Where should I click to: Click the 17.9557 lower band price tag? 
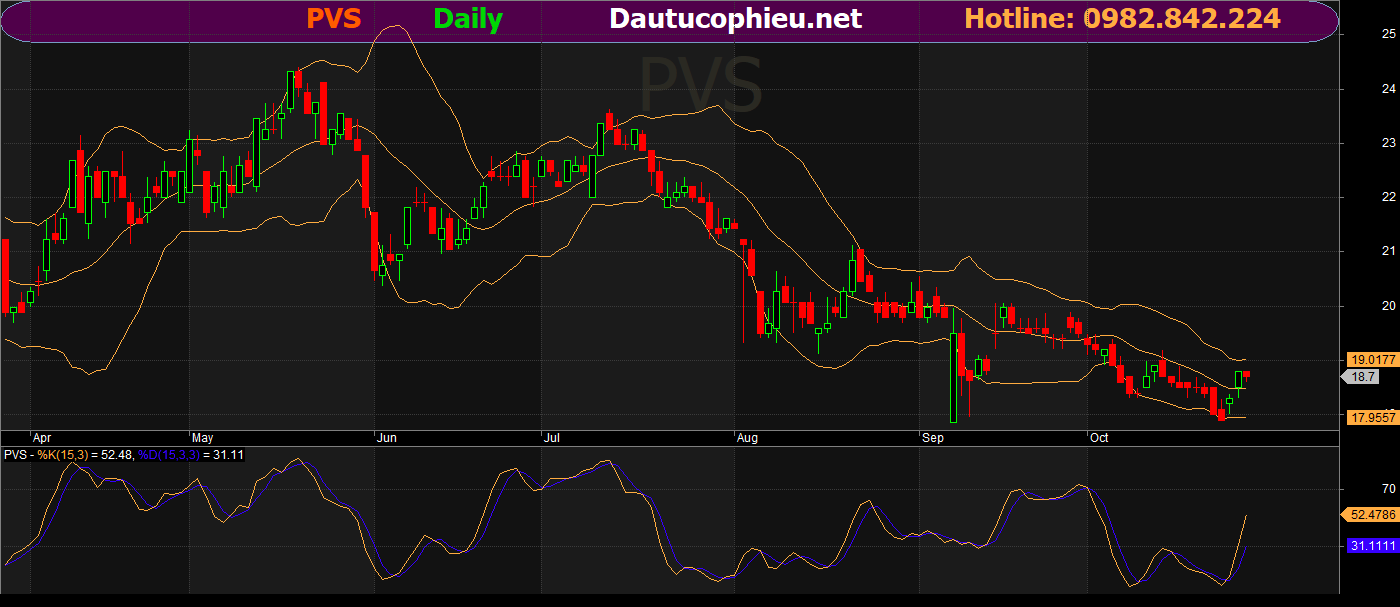coord(1371,418)
